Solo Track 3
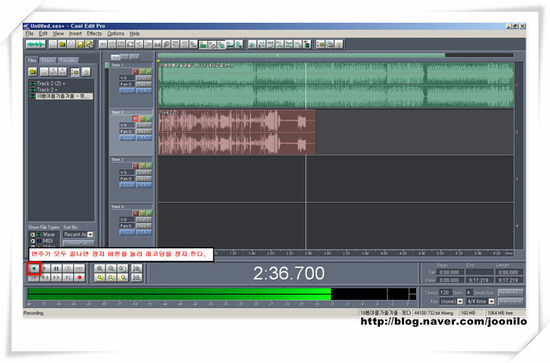Viewport: 550px width, 363px height. coord(142,166)
